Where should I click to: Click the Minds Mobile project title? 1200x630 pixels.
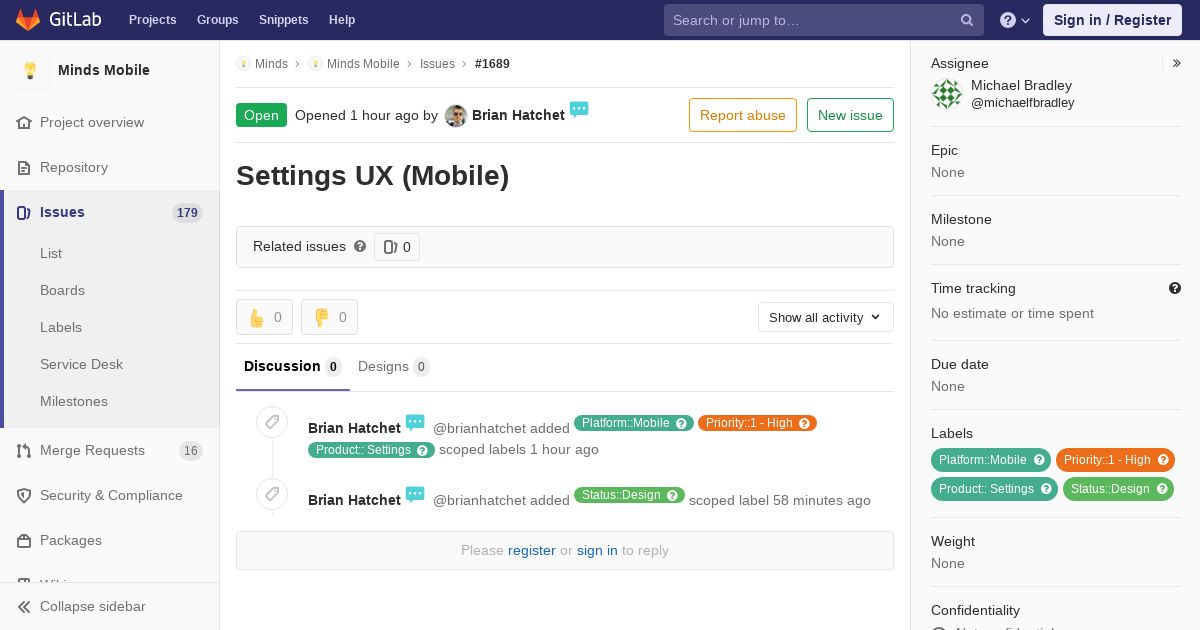coord(104,70)
